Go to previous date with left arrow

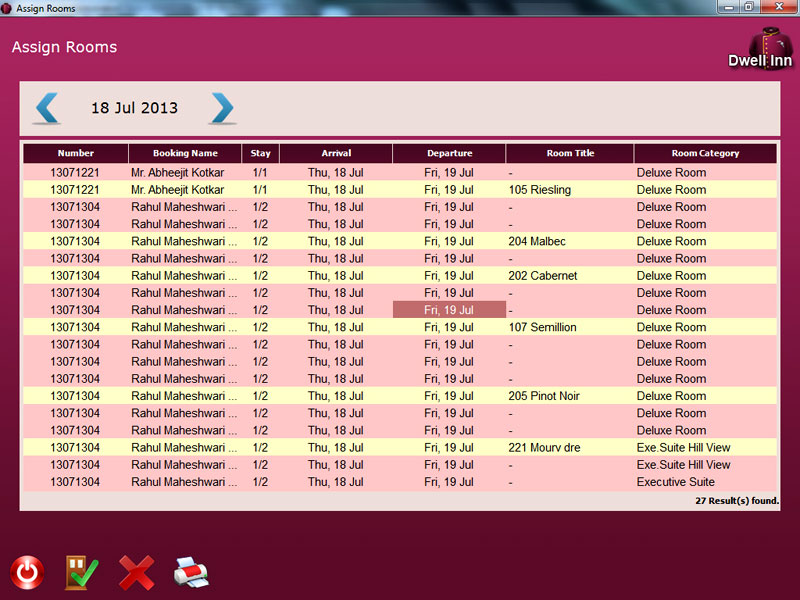pyautogui.click(x=47, y=108)
